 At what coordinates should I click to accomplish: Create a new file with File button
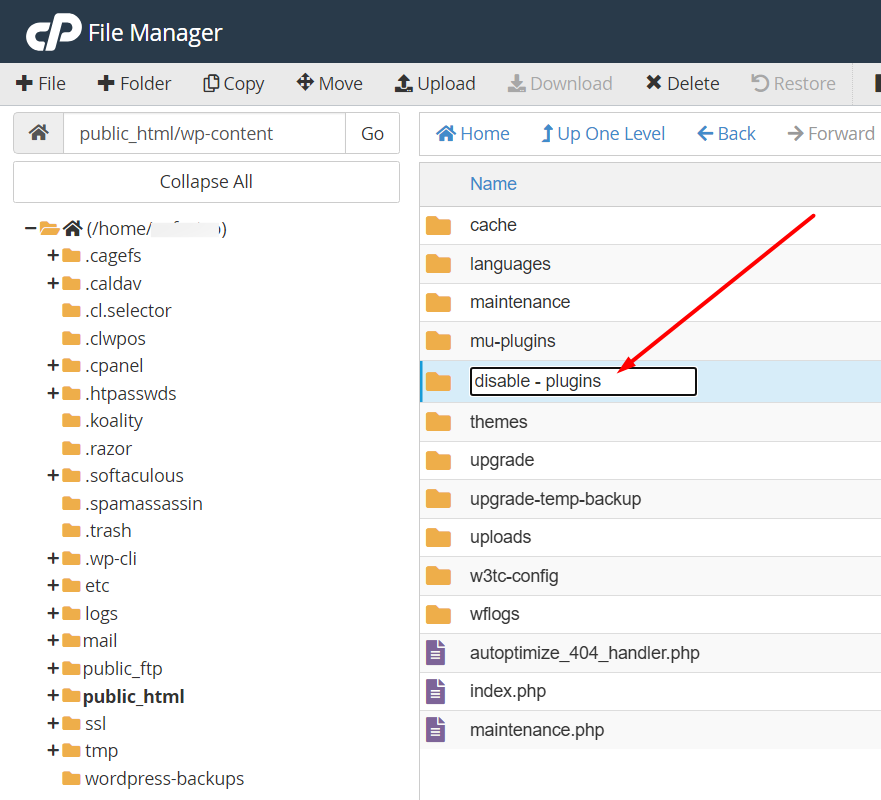click(x=40, y=84)
